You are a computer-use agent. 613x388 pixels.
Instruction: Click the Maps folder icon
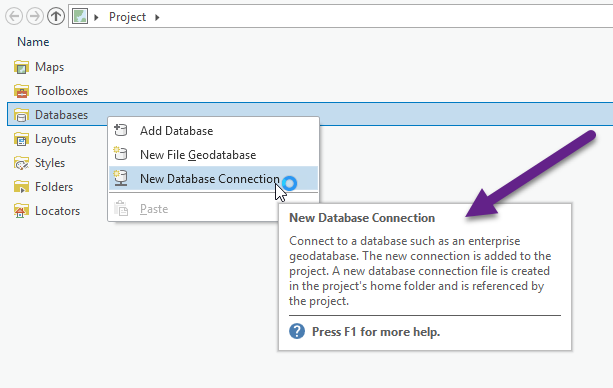(21, 67)
